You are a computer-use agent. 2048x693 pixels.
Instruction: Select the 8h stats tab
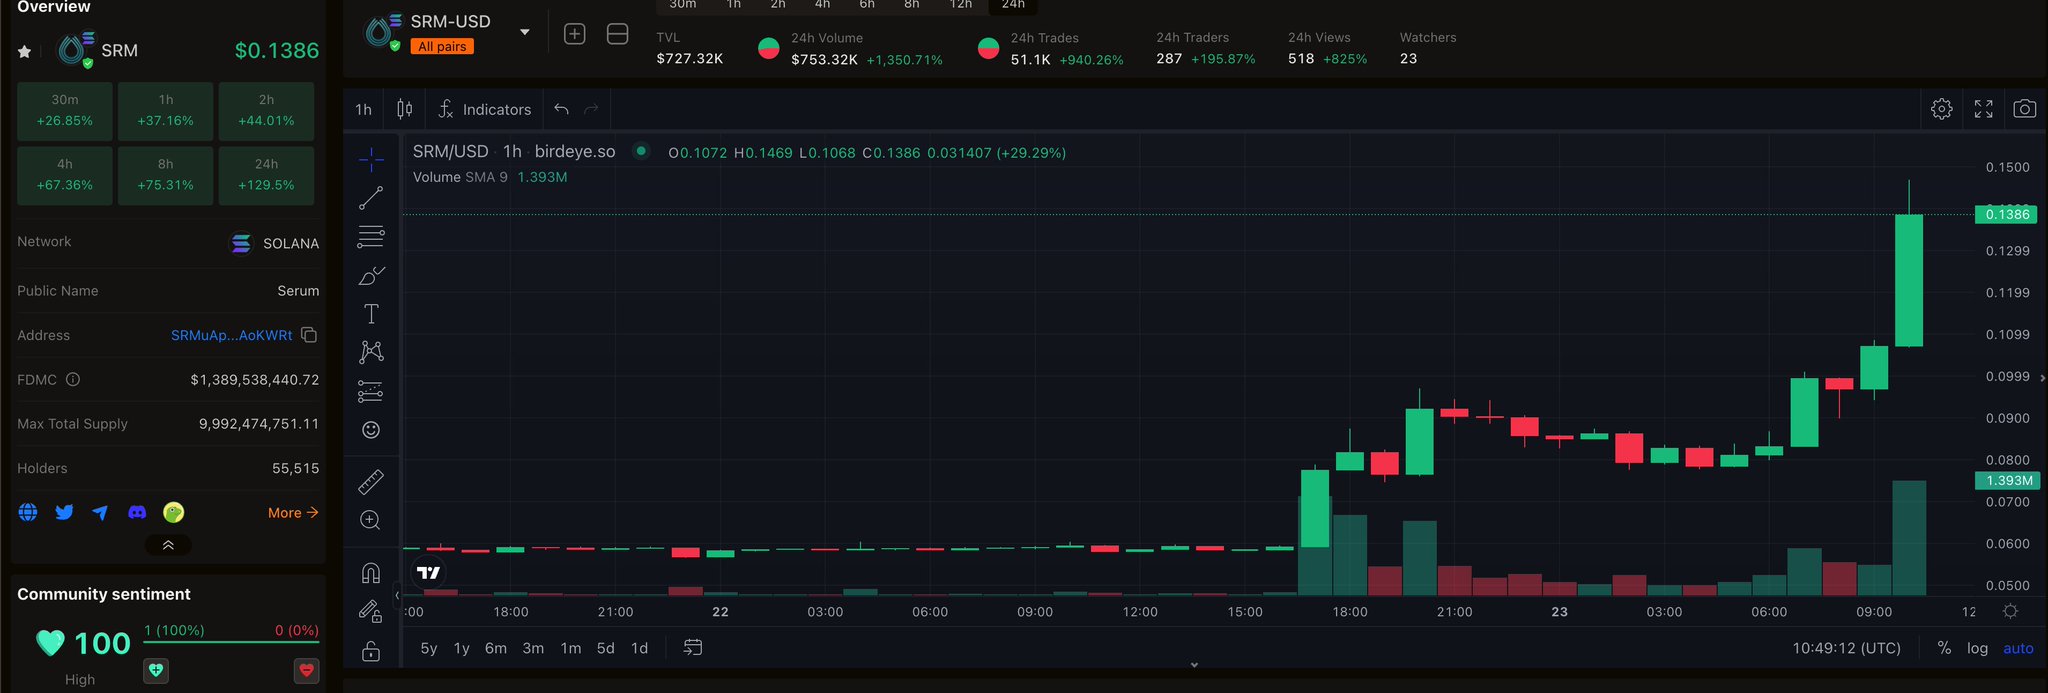click(912, 5)
